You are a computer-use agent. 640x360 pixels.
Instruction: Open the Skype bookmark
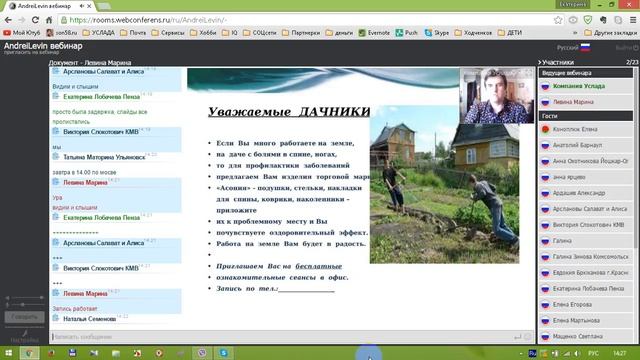click(x=437, y=33)
